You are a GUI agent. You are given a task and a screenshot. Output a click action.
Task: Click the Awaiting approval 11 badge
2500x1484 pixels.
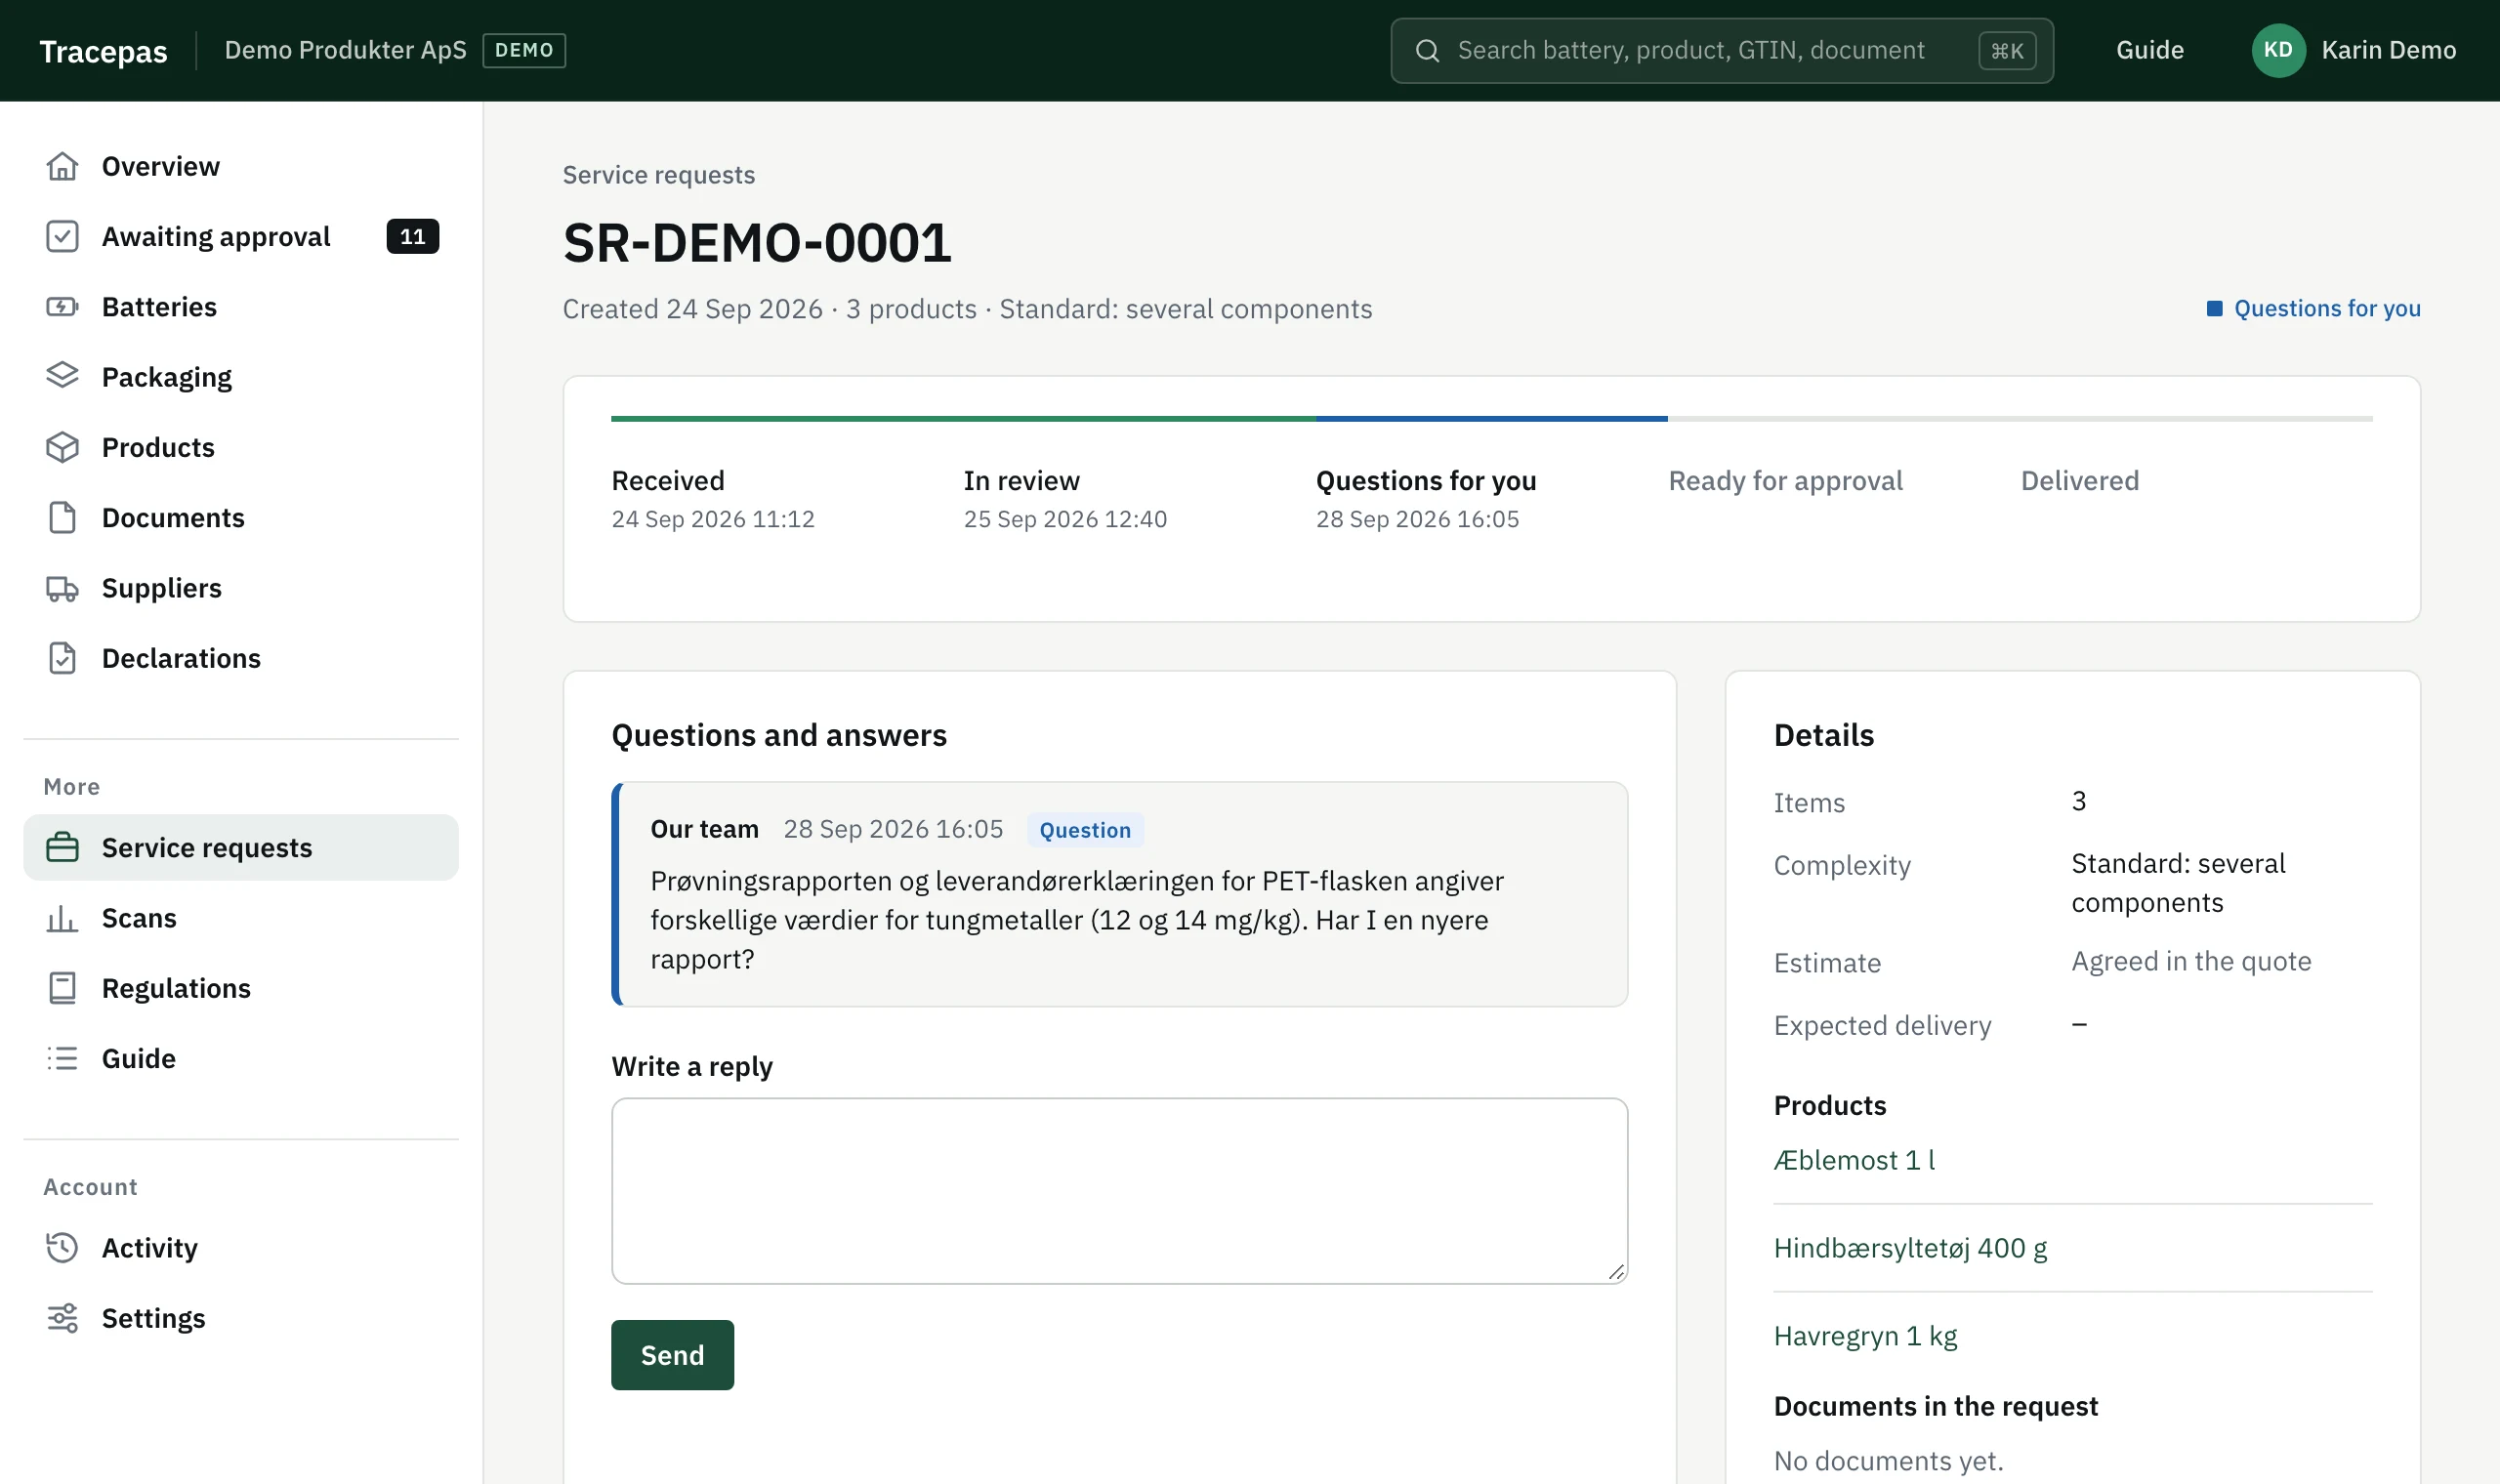click(x=412, y=236)
